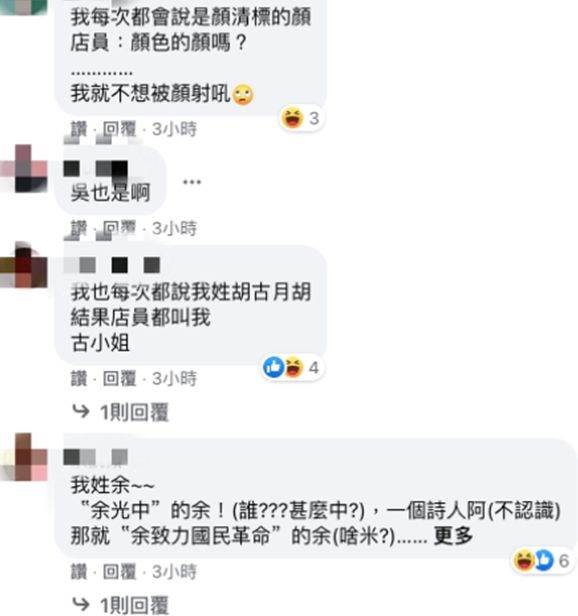Like the 顏清標 comment with 讚
The height and width of the screenshot is (616, 578).
(79, 129)
